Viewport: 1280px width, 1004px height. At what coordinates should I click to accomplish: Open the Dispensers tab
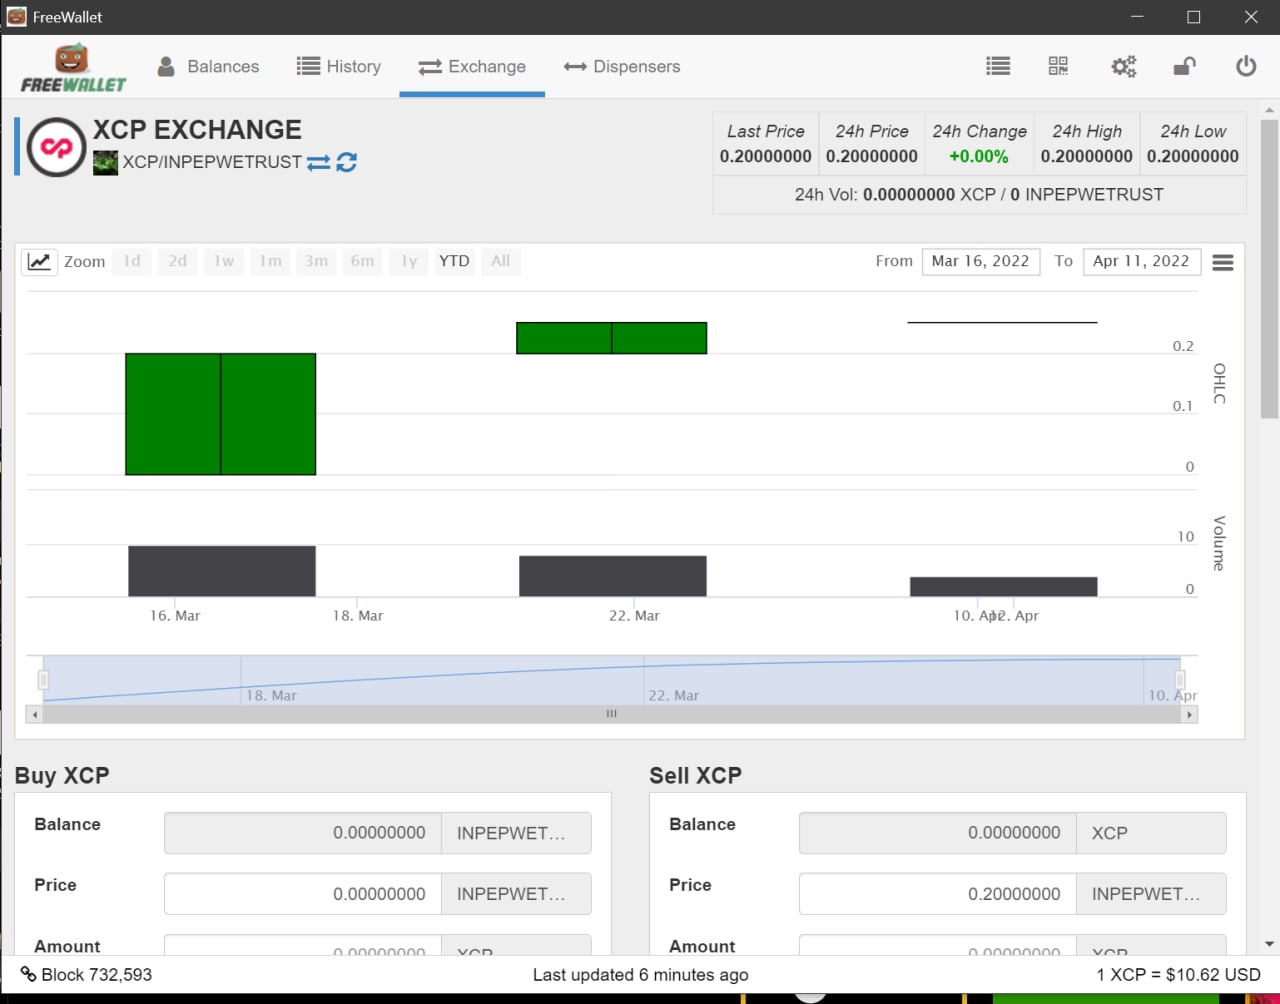621,66
